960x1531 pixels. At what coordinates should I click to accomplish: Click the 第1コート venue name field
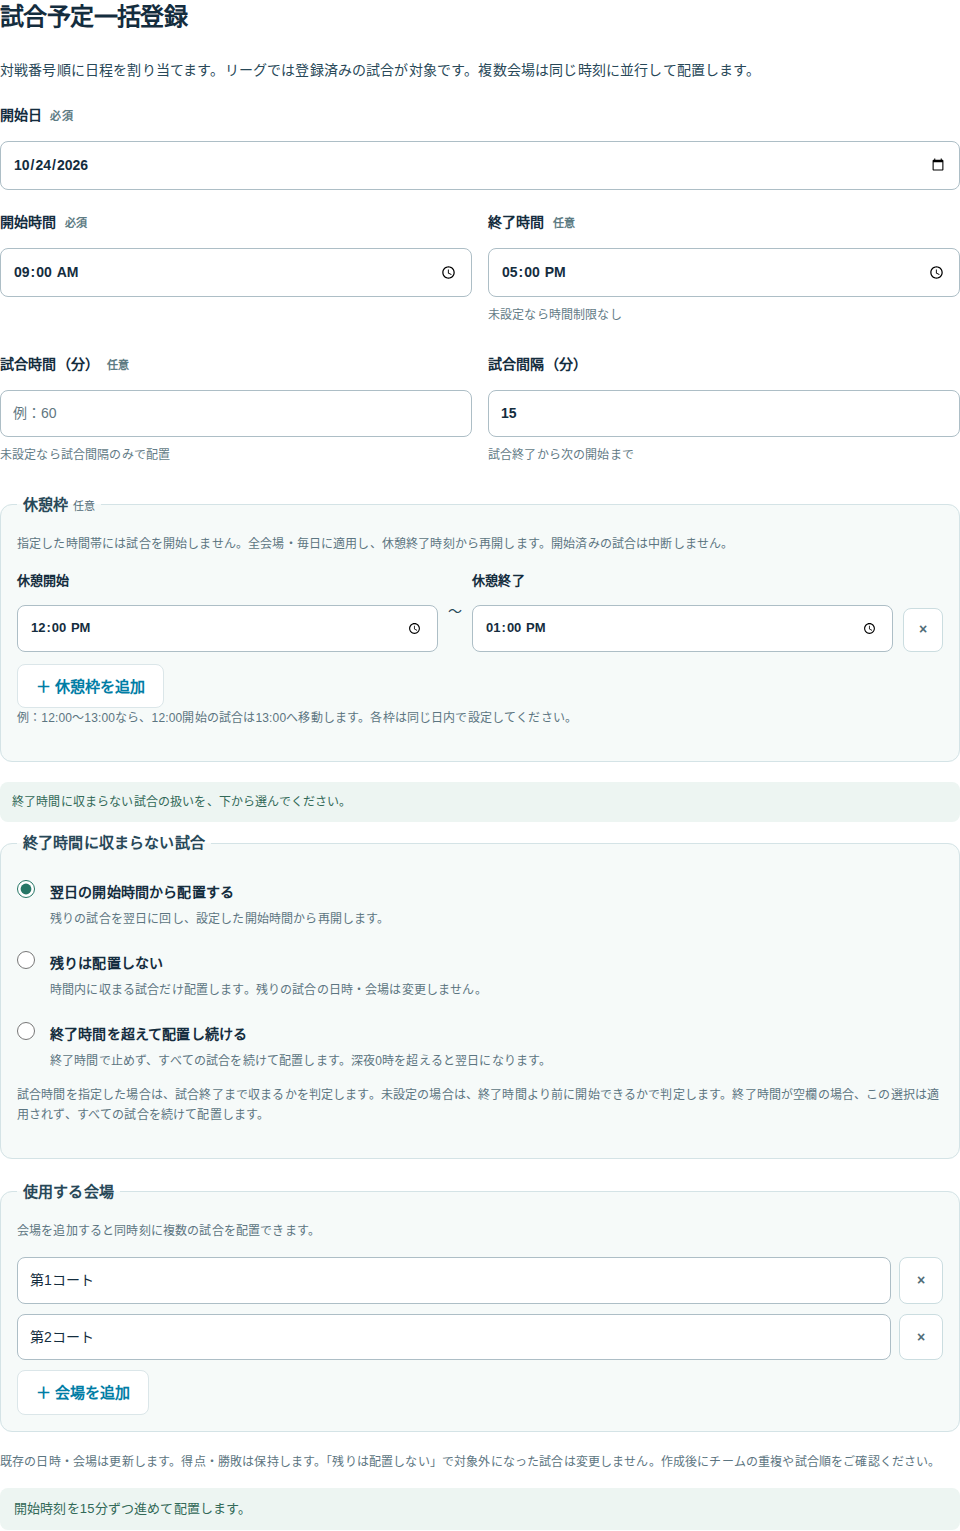[x=454, y=1280]
